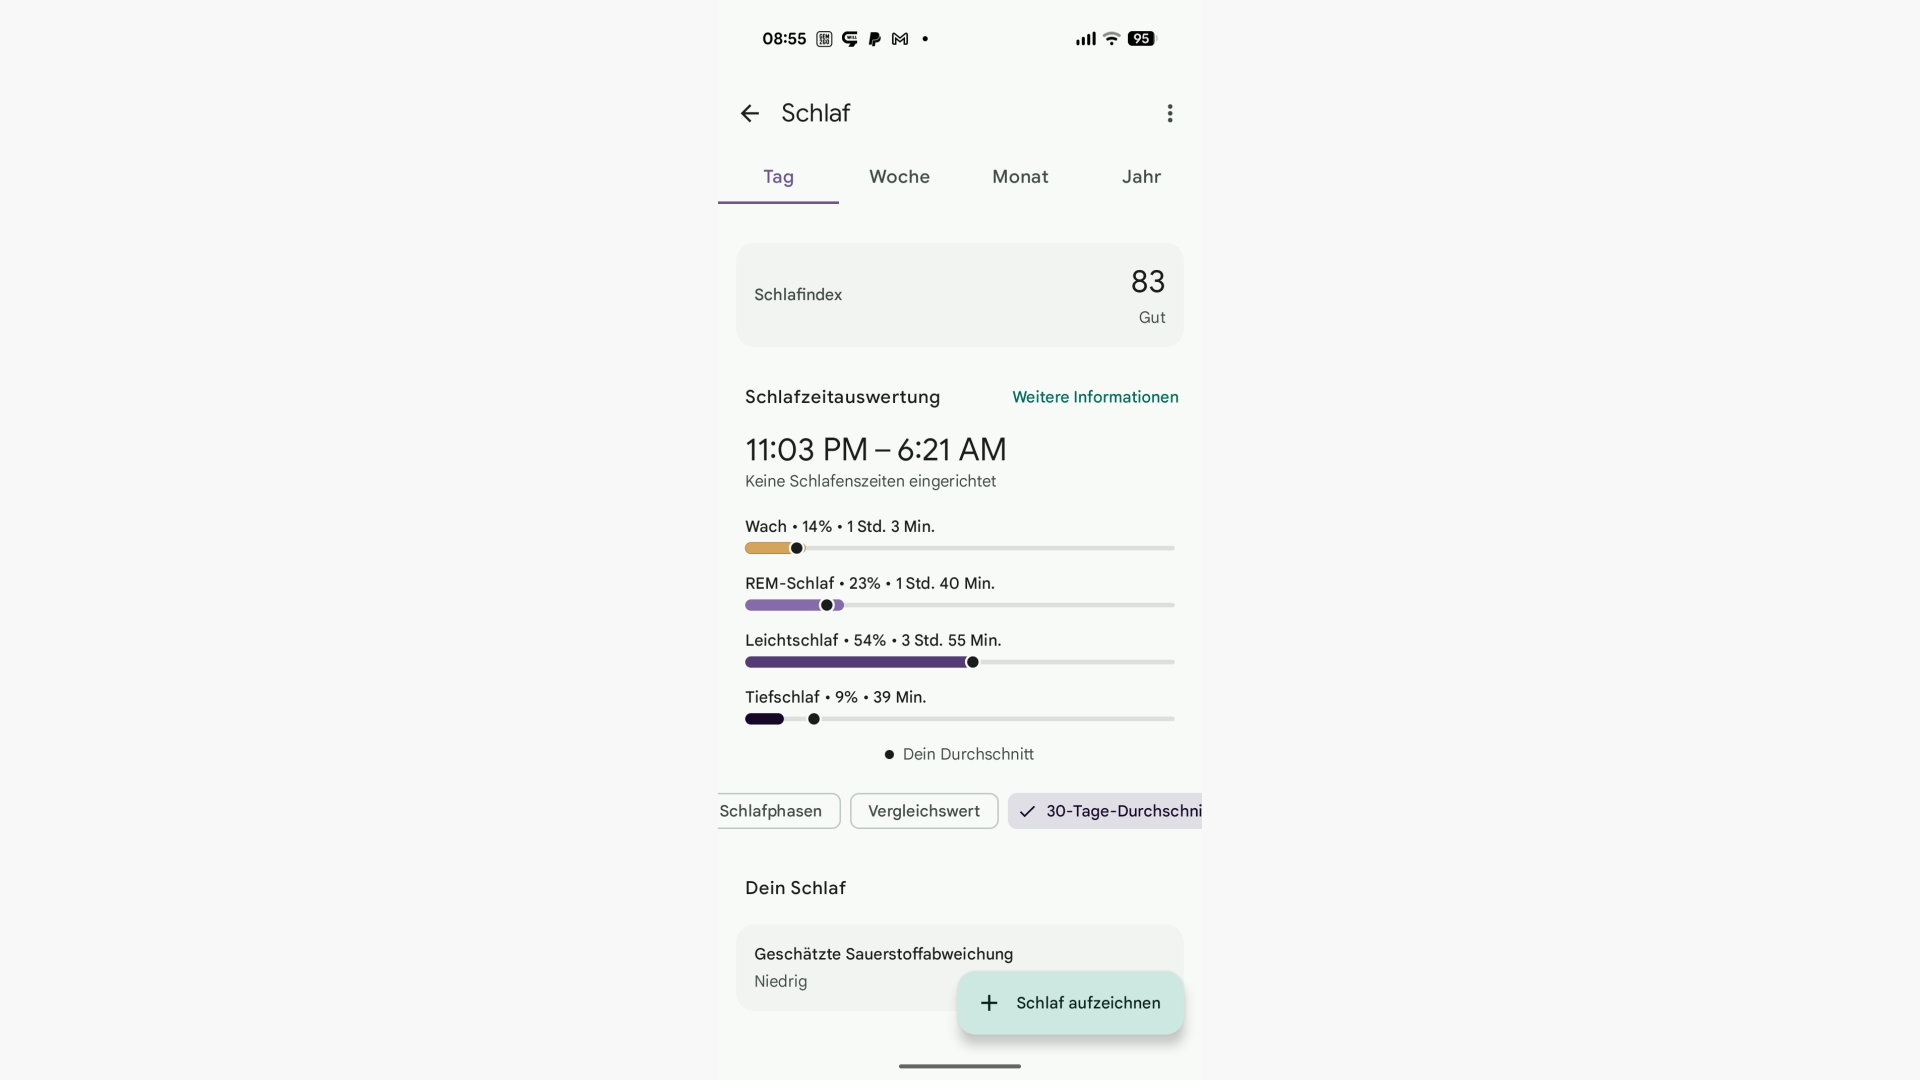Tap the Wi-Fi status icon
Viewport: 1920px width, 1080px height.
click(x=1111, y=39)
